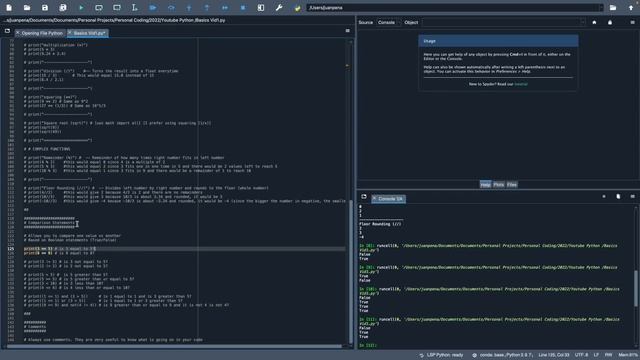Click the RW permissions status
Screen dimensions: 640x360
[608, 355]
